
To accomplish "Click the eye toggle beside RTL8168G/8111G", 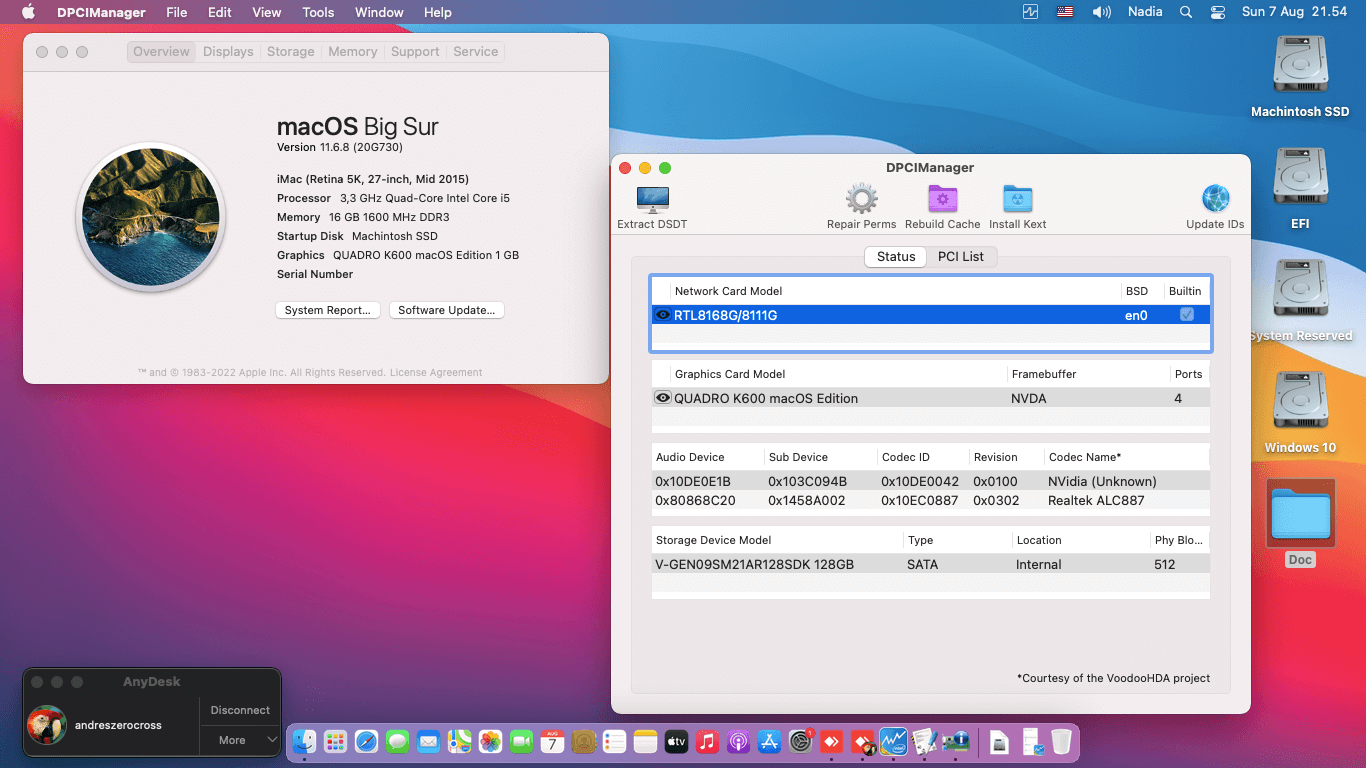I will coord(662,314).
